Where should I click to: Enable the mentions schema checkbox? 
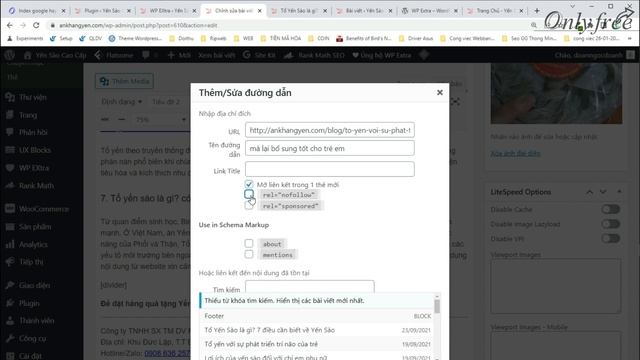(249, 254)
